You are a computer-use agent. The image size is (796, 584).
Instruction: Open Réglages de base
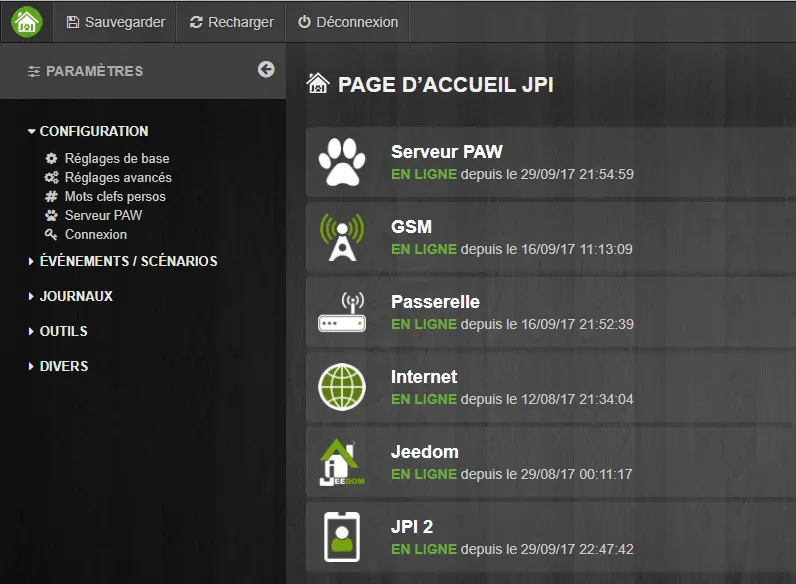click(x=117, y=158)
